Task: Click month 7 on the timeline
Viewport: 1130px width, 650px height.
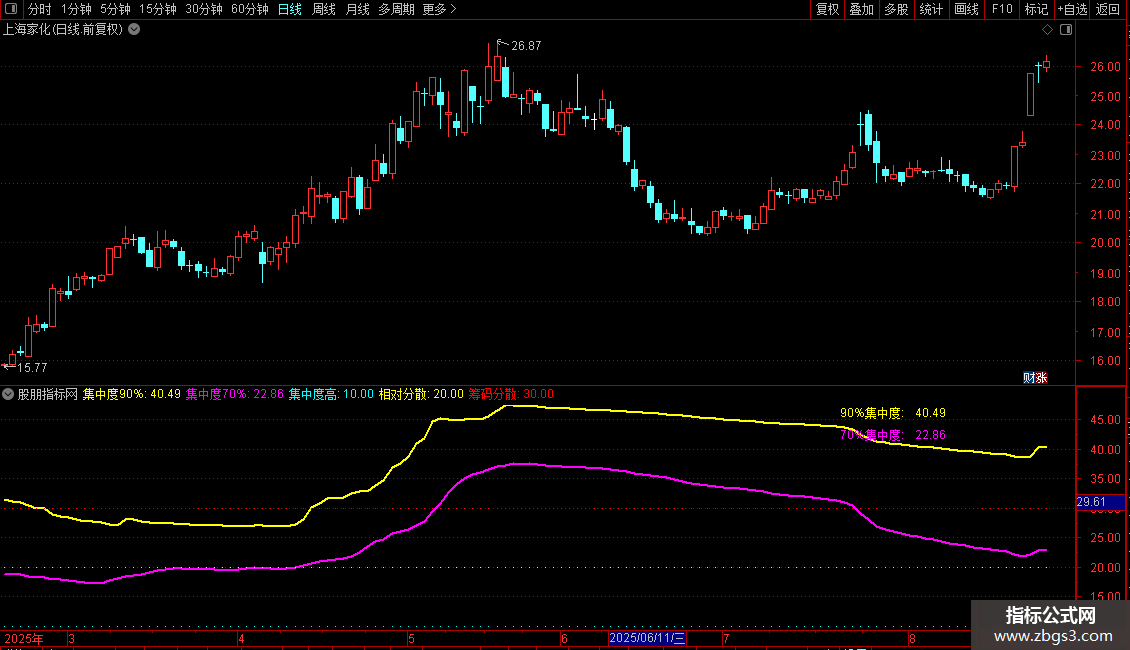Action: pos(726,638)
